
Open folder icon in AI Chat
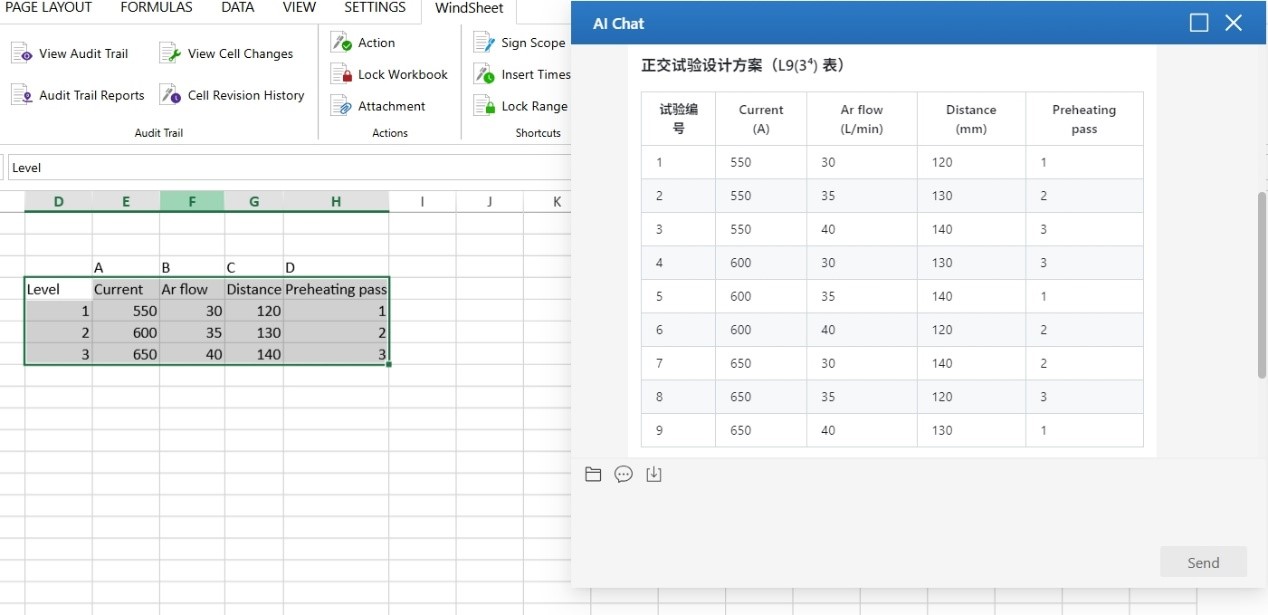[593, 474]
